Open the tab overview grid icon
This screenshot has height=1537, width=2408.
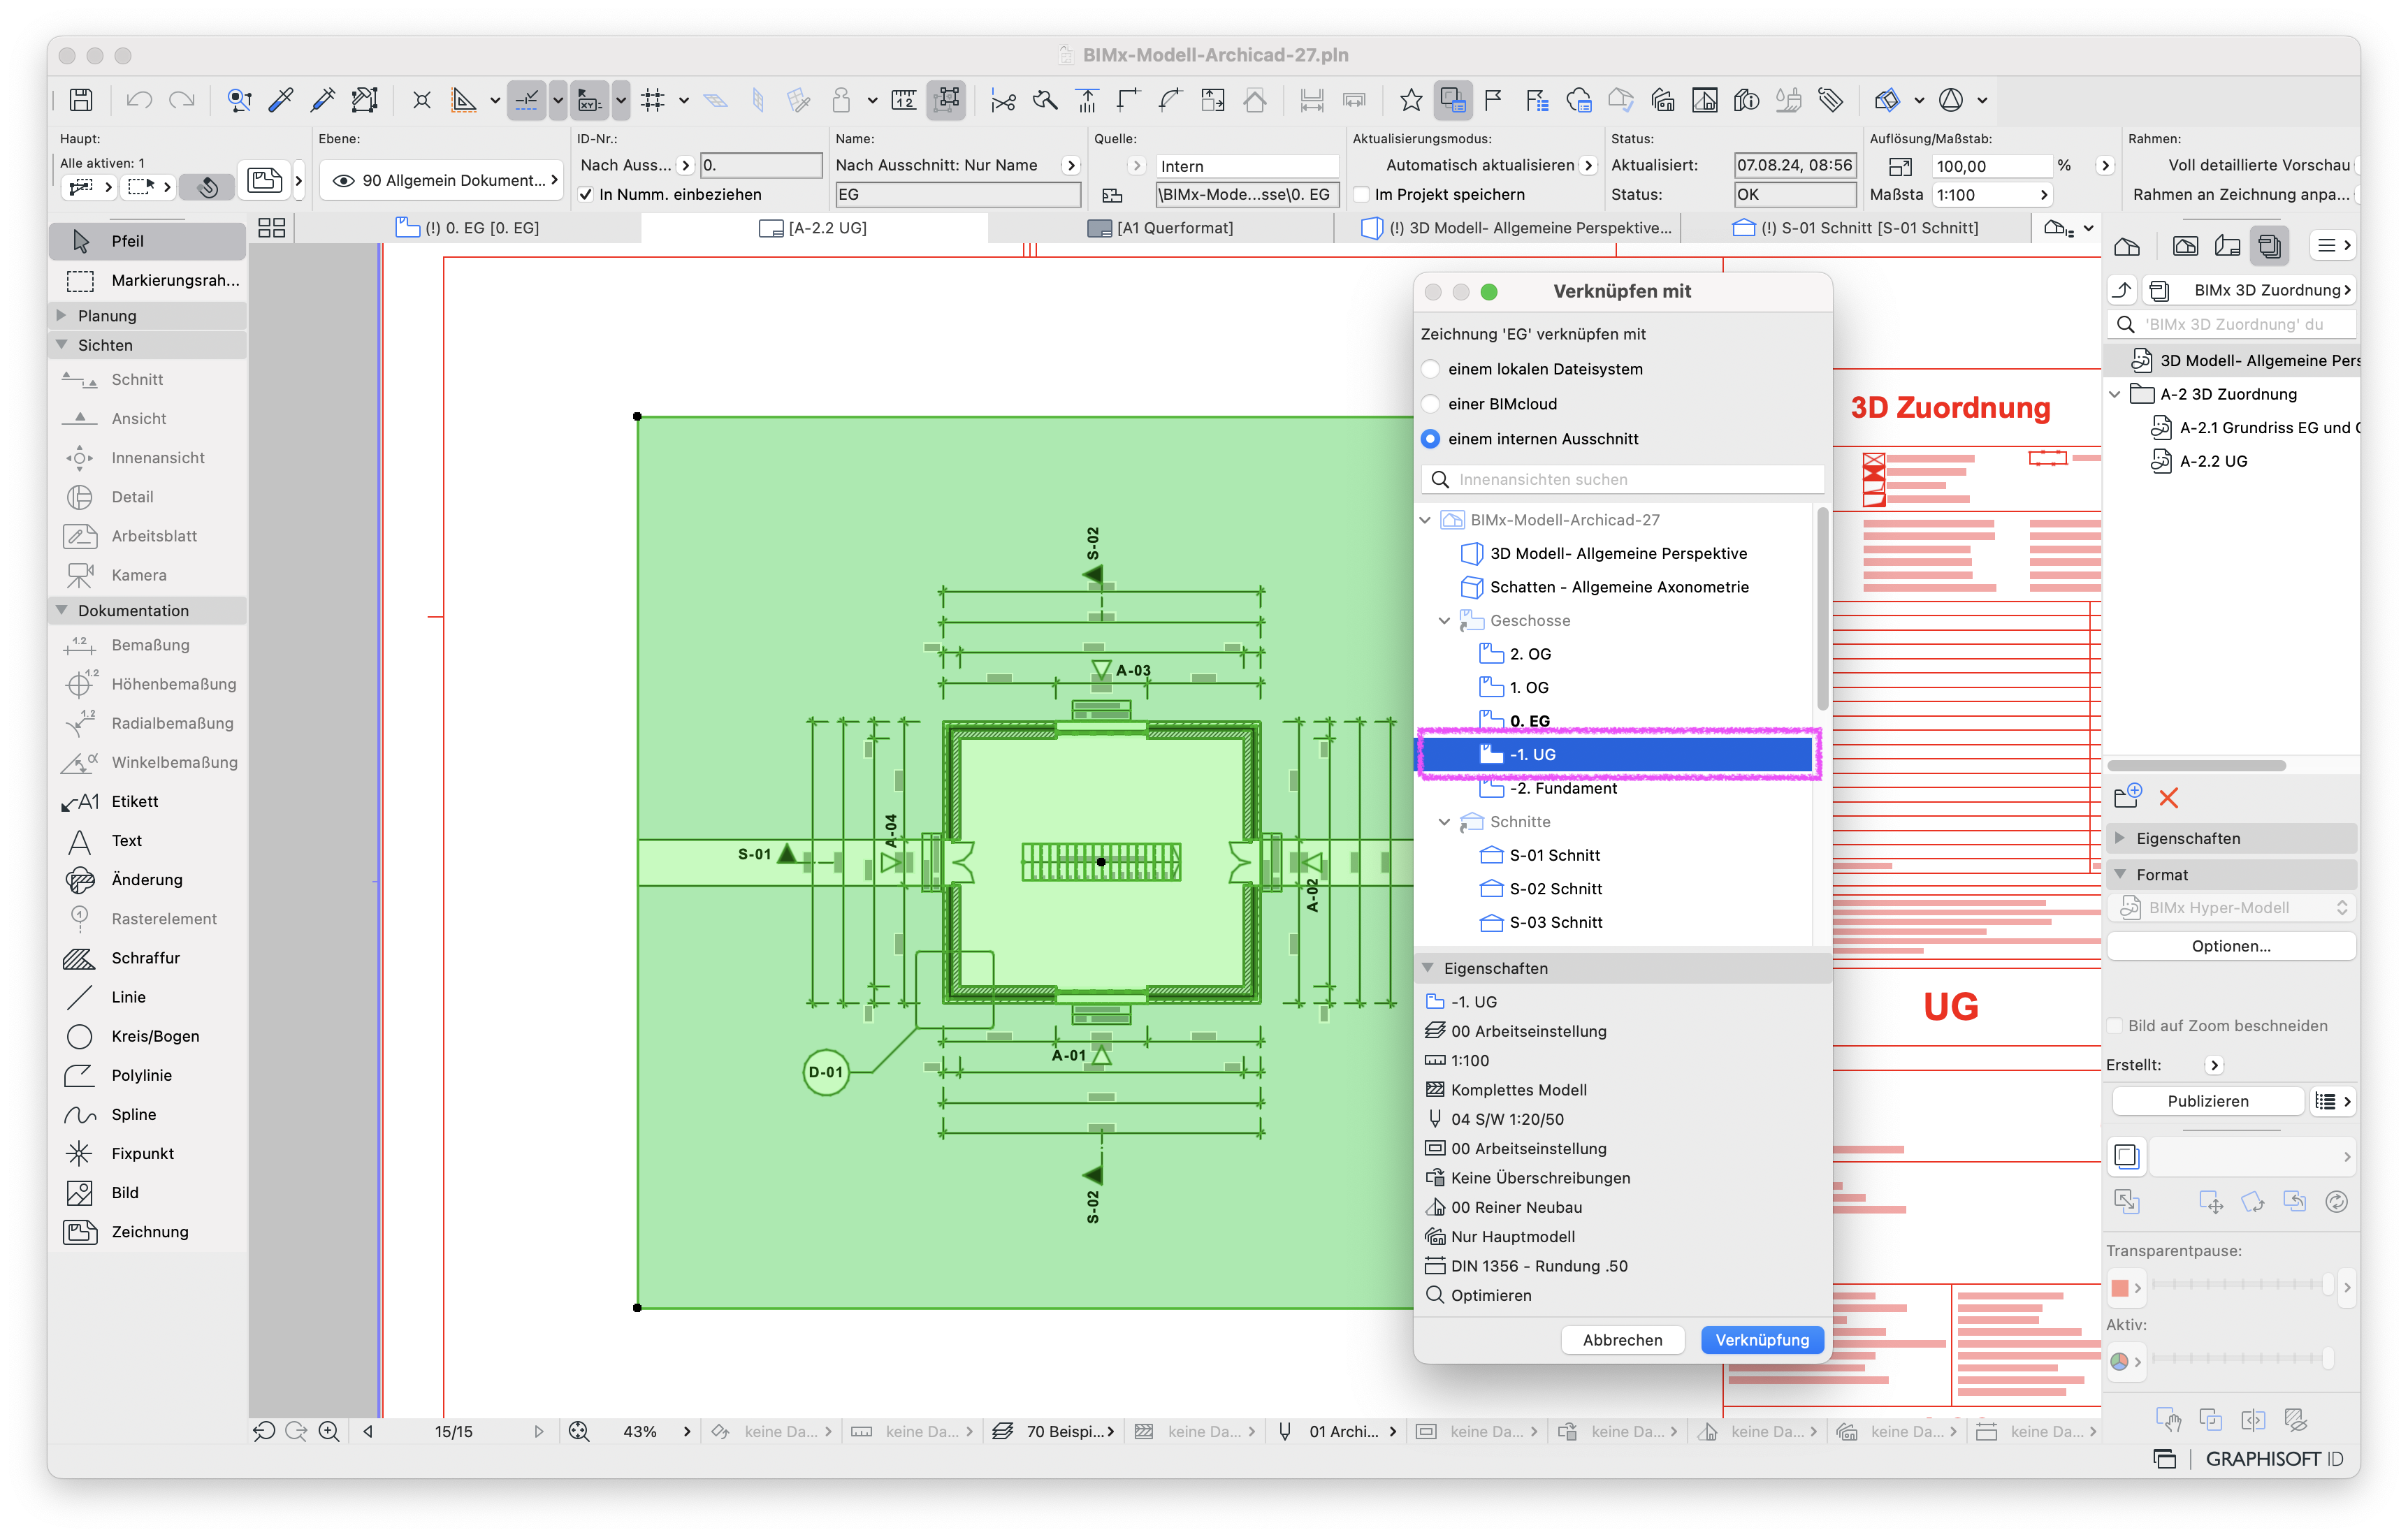click(x=271, y=228)
